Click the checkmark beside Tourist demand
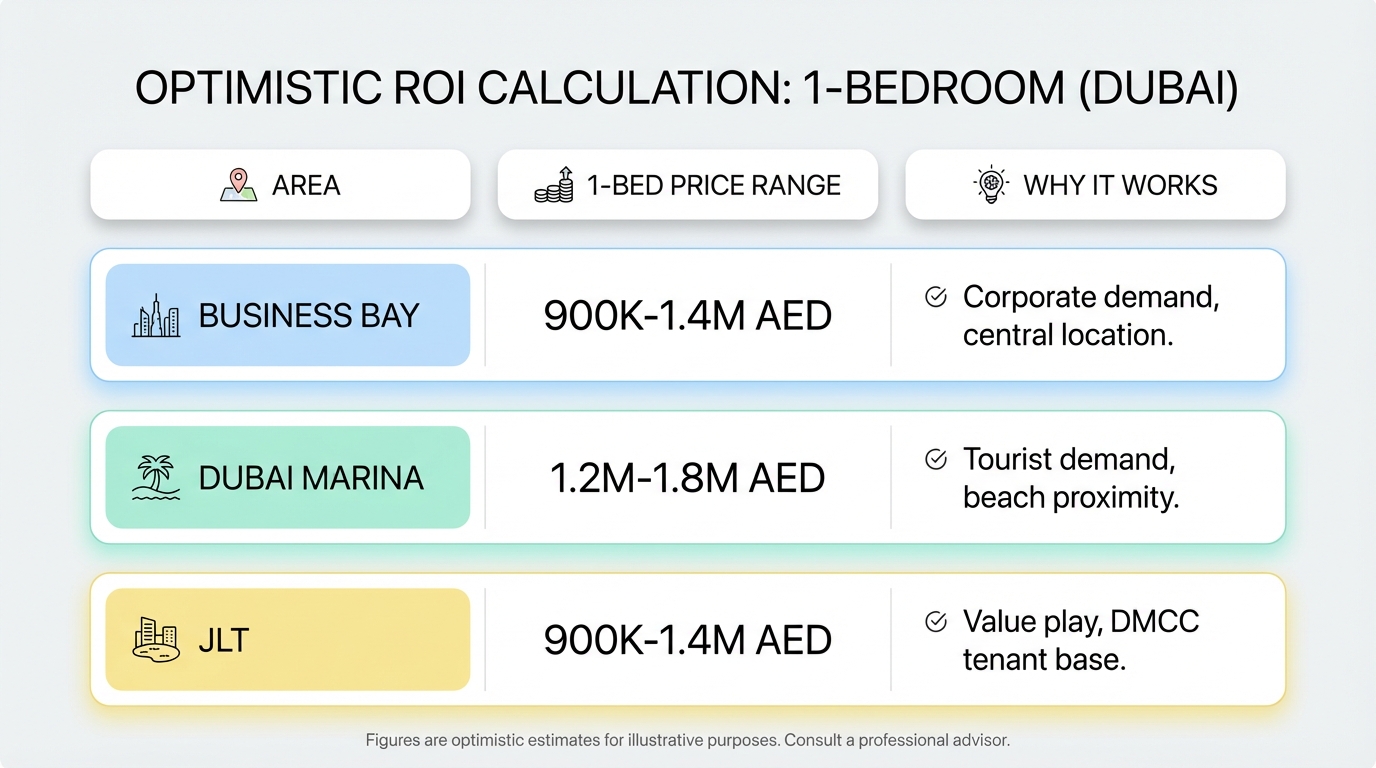This screenshot has height=768, width=1376. 936,459
